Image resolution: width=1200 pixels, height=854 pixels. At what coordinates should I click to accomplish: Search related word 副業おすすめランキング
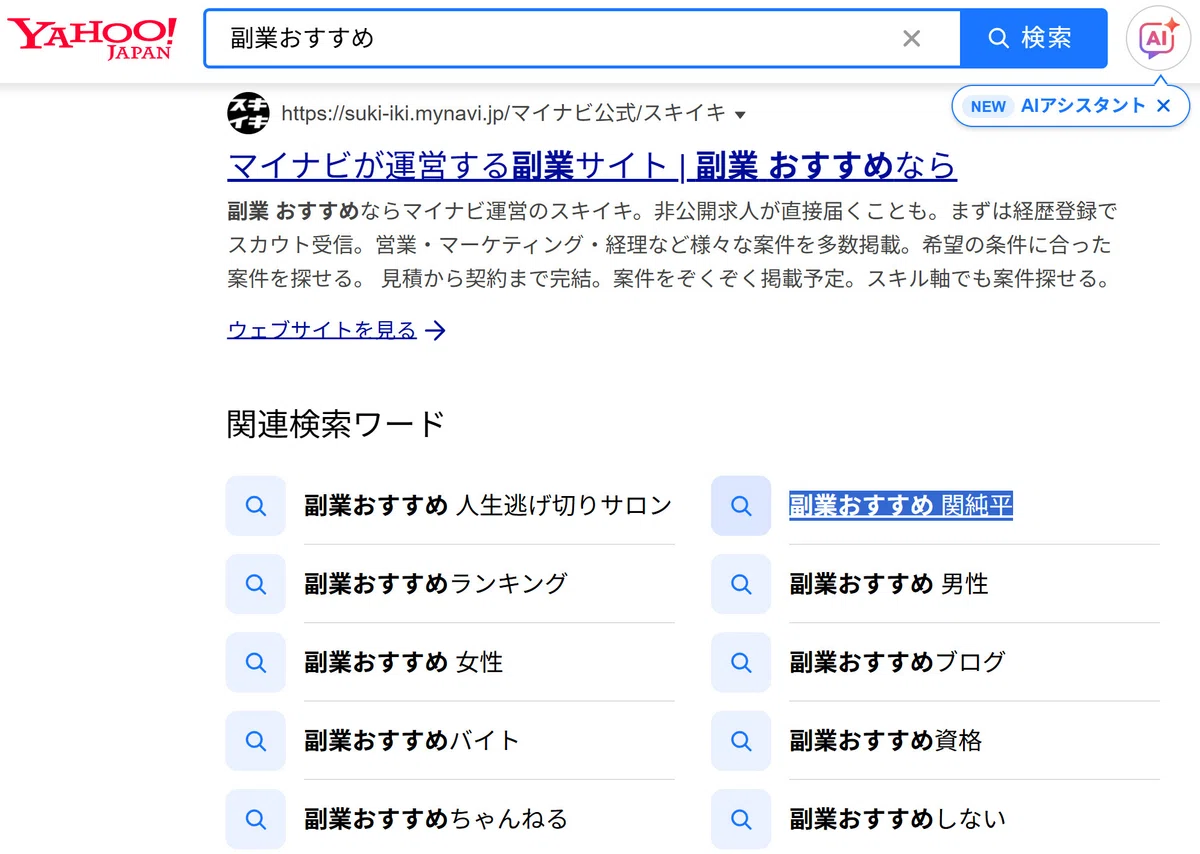tap(436, 584)
